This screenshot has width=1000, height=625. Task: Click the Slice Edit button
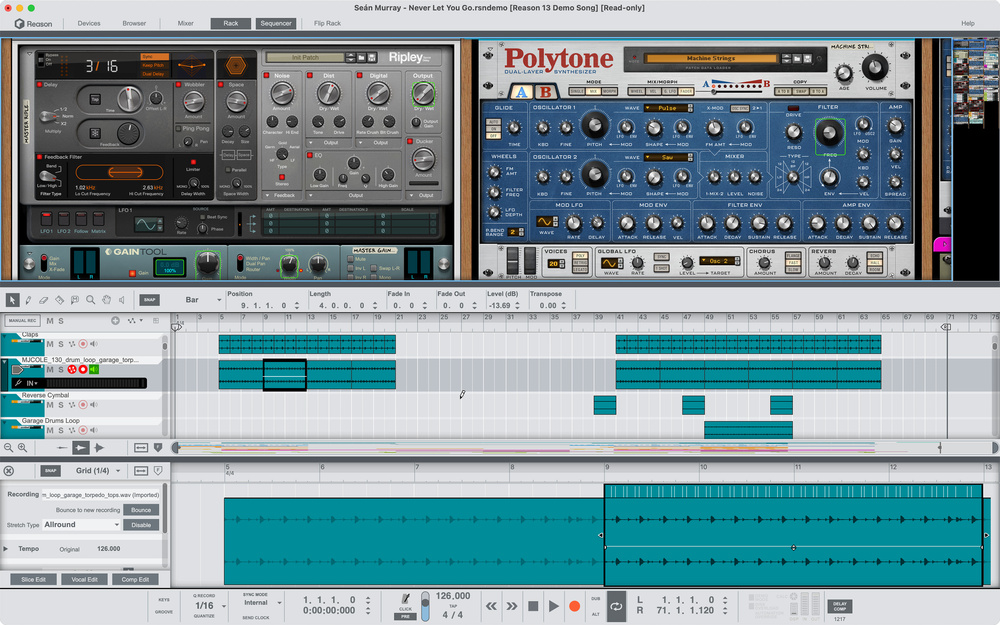(33, 579)
